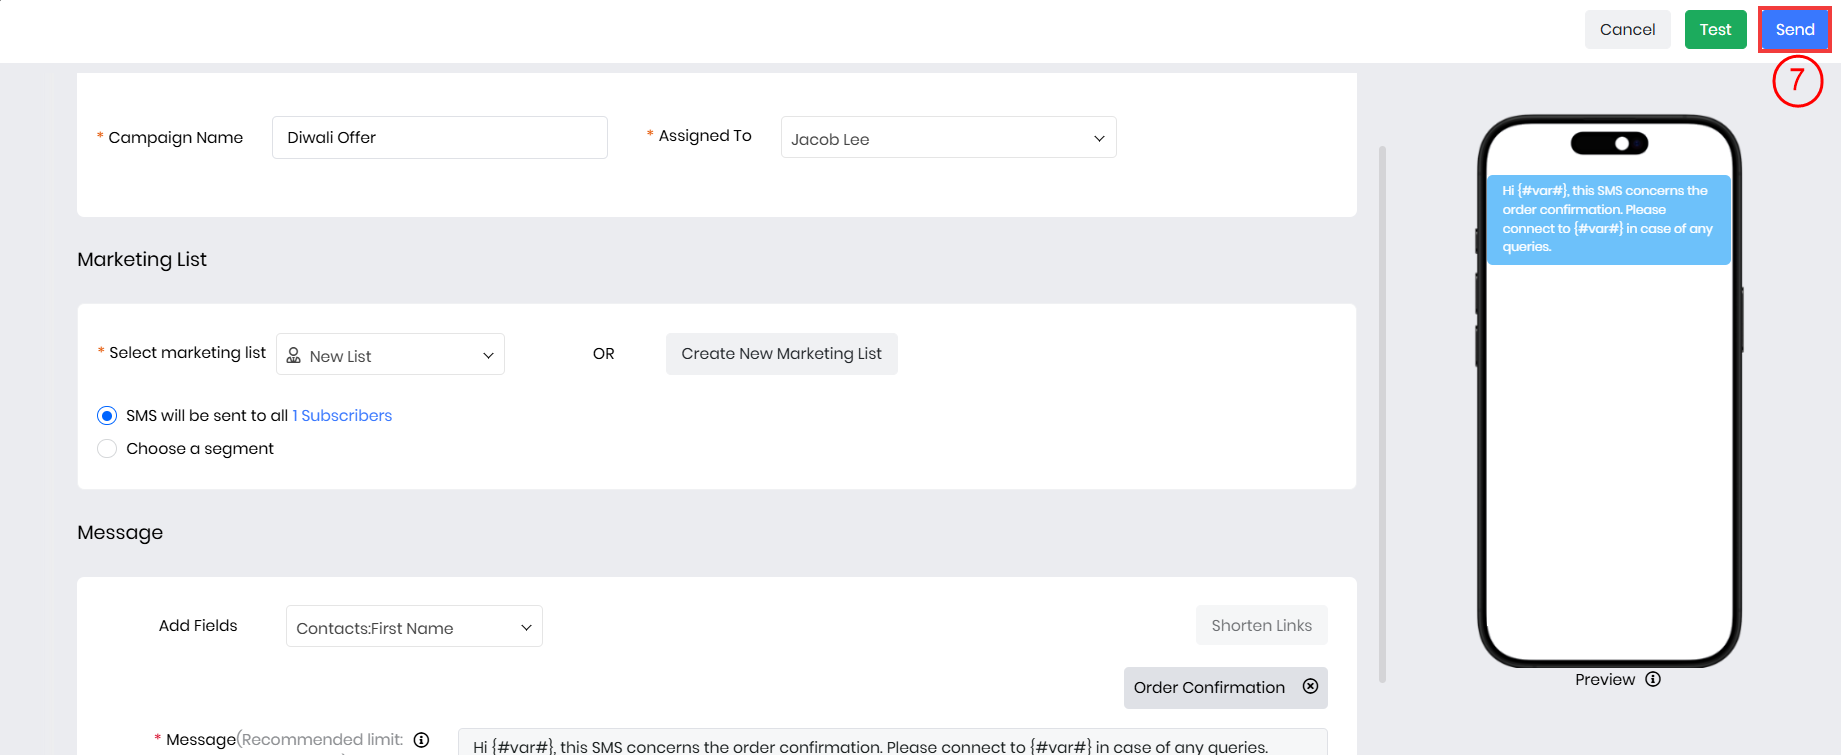
Task: Open the 1 Subscribers link
Action: [x=342, y=416]
